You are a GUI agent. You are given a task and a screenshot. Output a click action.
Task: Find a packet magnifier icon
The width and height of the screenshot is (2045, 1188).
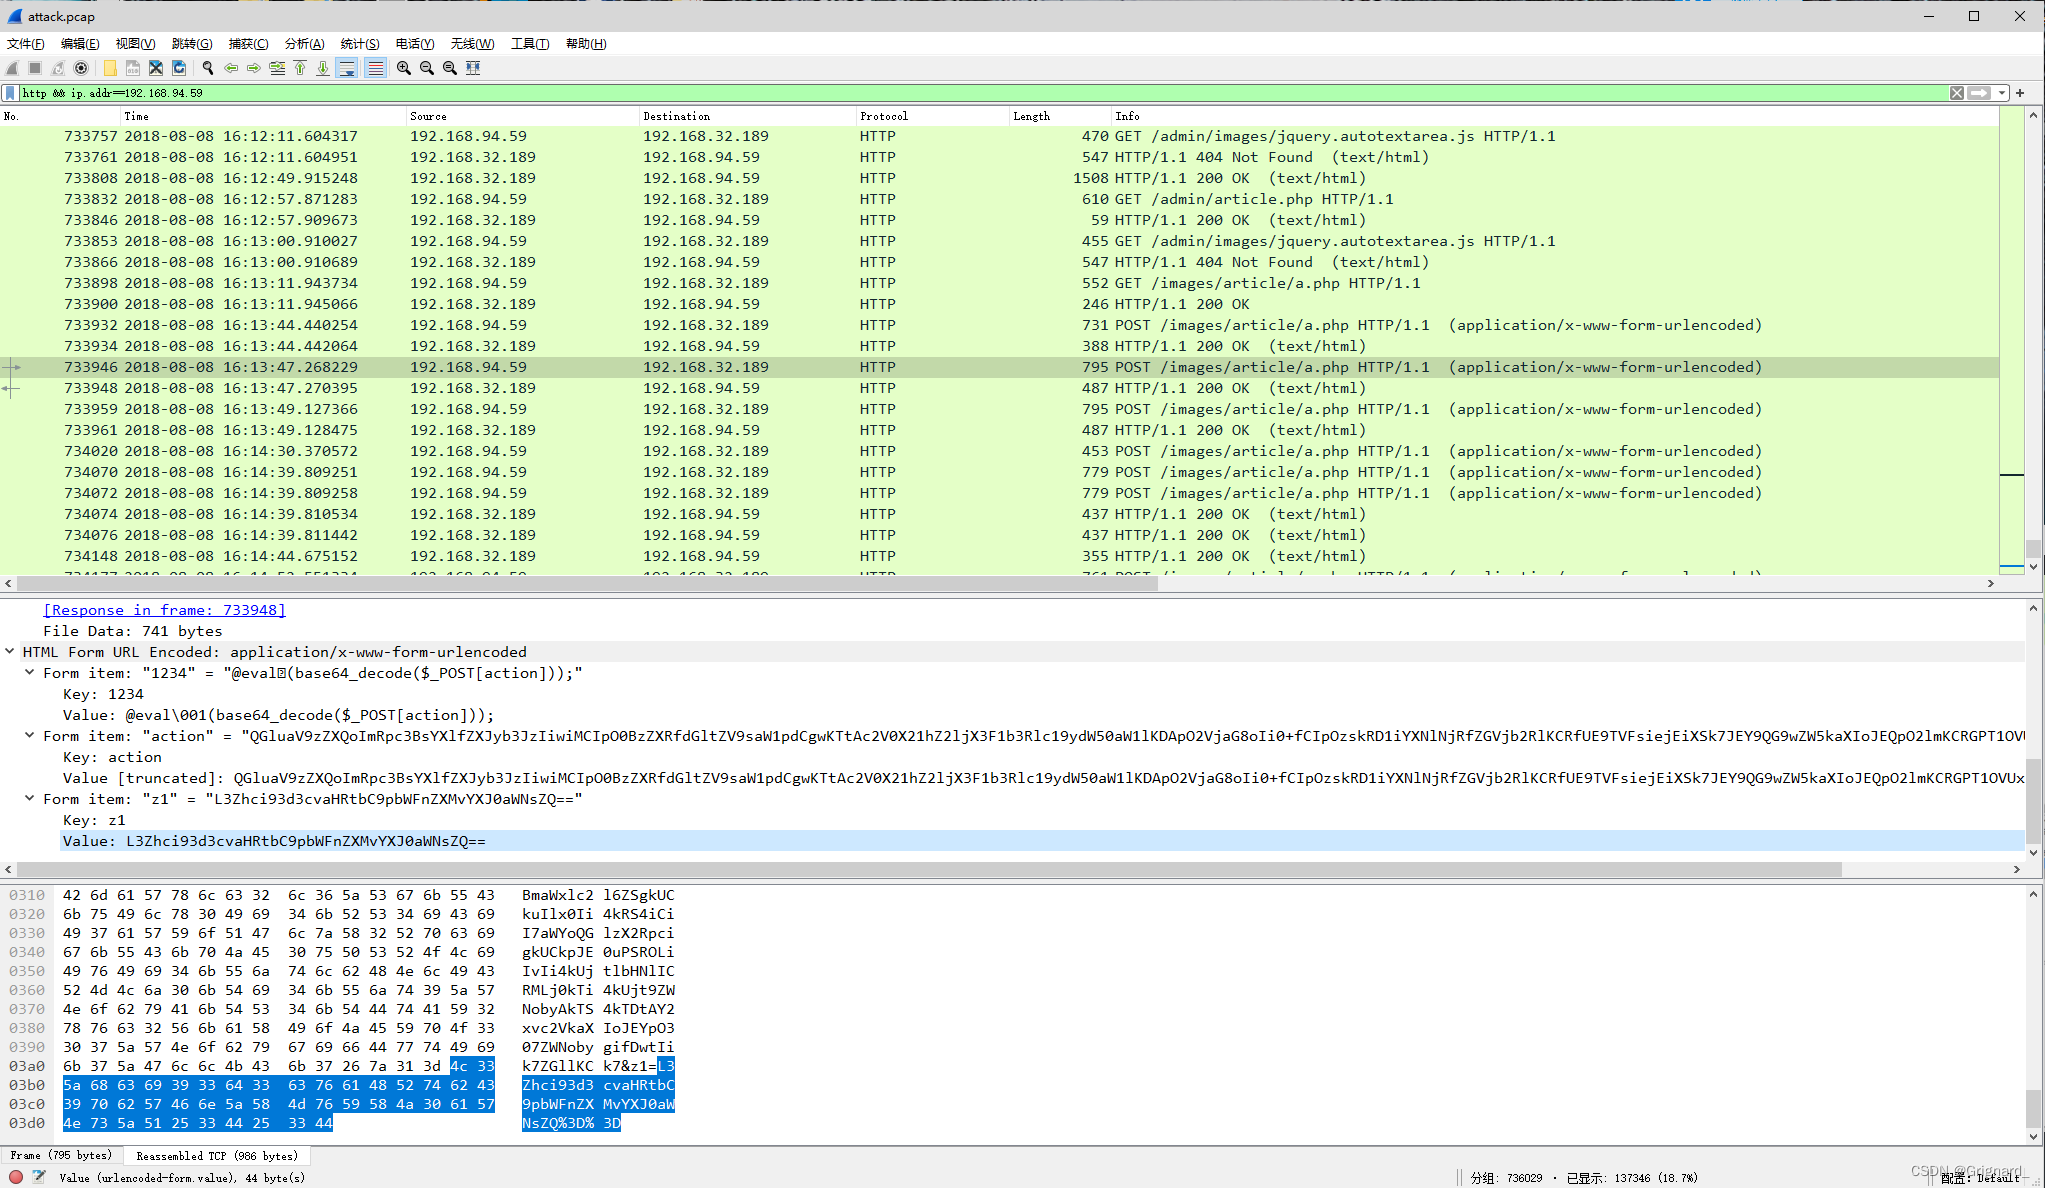[x=208, y=68]
